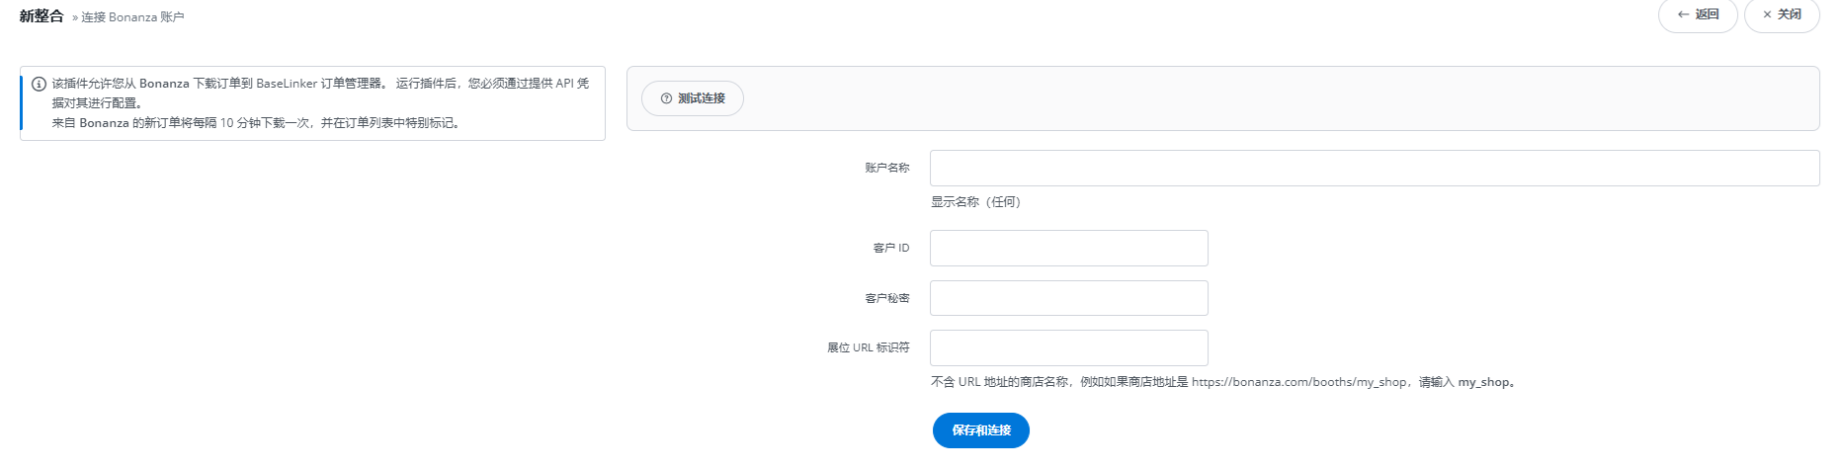The image size is (1831, 469).
Task: Click the 连接 Bonanza 账户 breadcrumb text
Action: (x=132, y=17)
